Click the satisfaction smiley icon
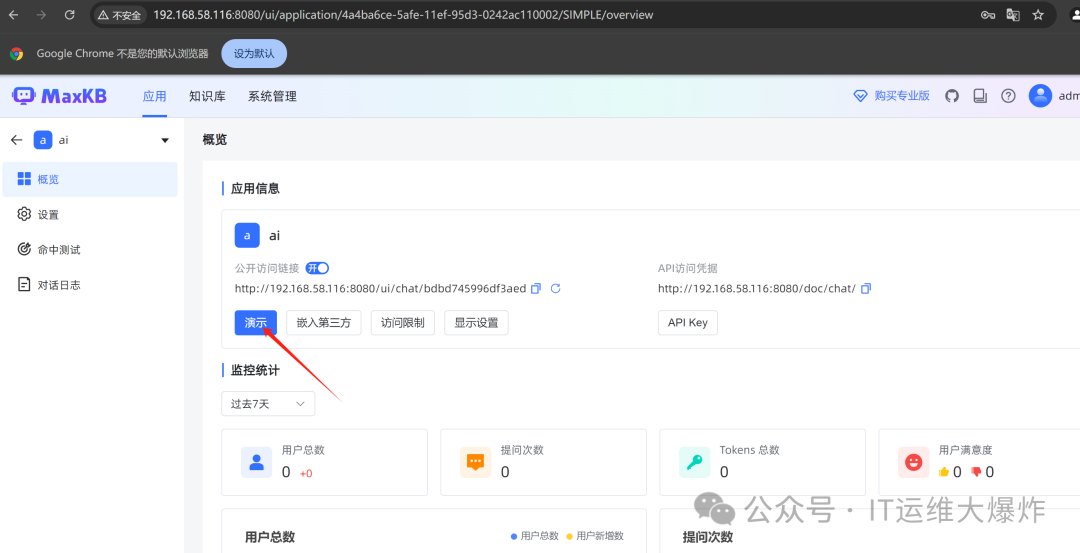1080x553 pixels. point(913,462)
